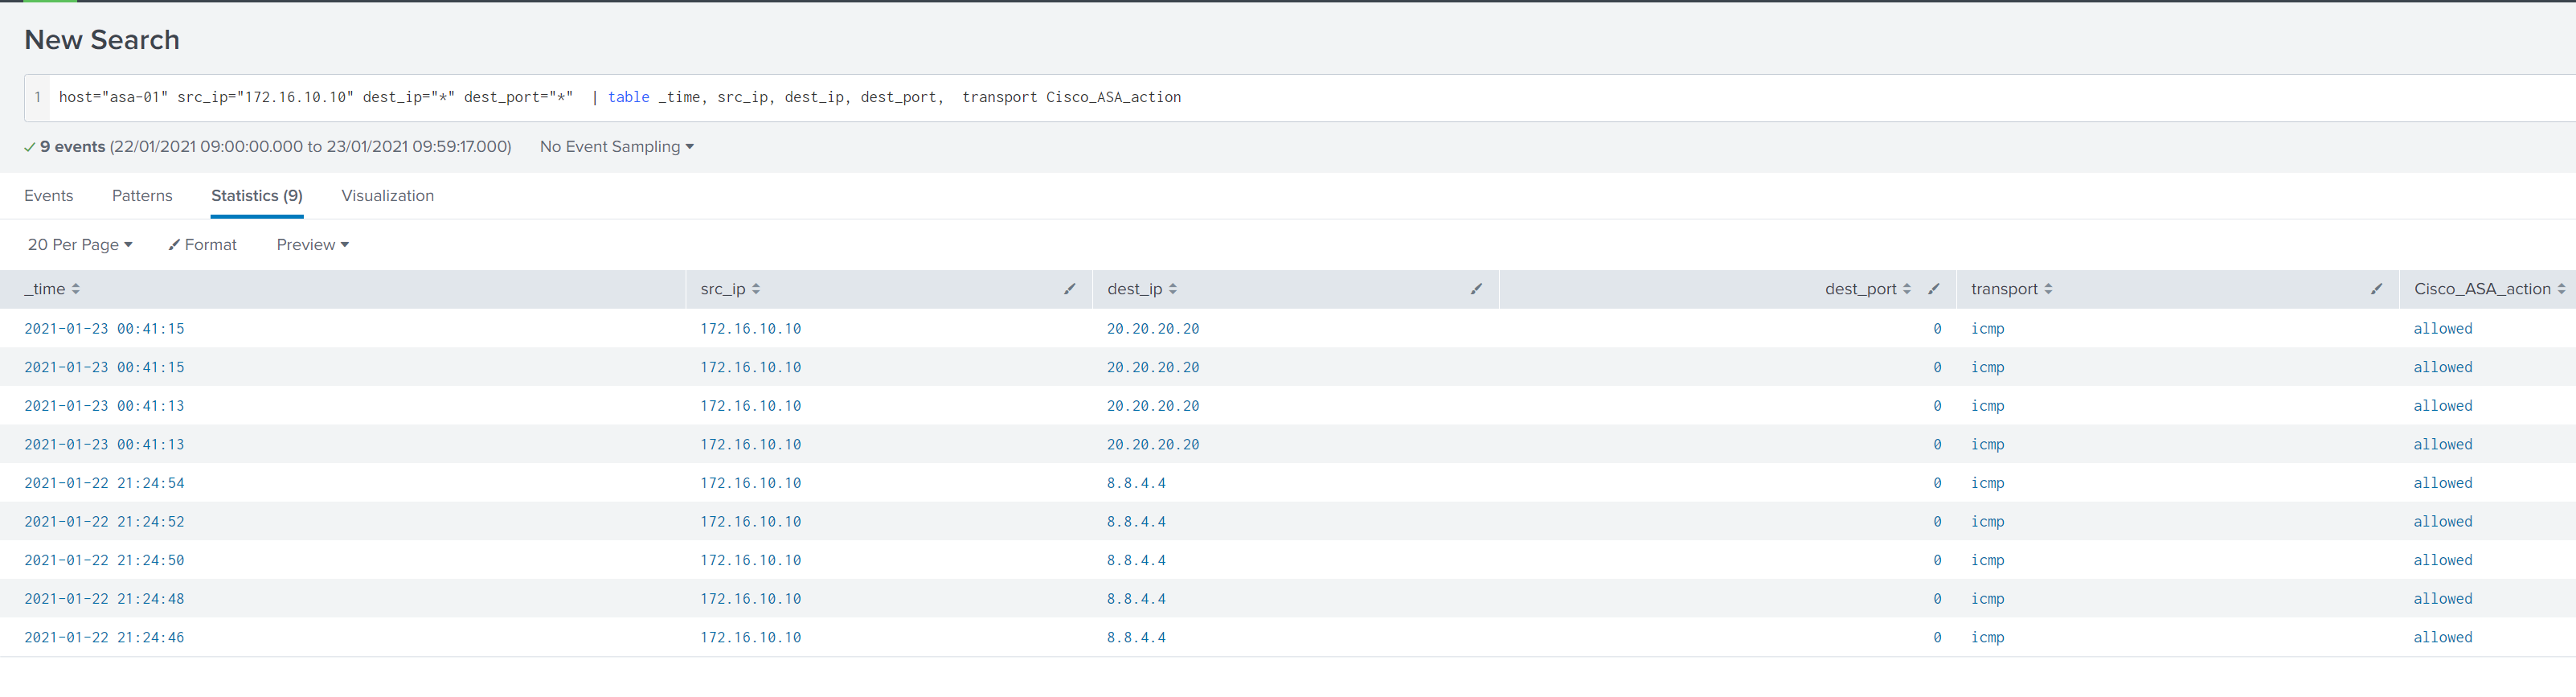Click the src_ip column format pencil icon
Viewport: 2576px width, 697px height.
[x=1069, y=289]
